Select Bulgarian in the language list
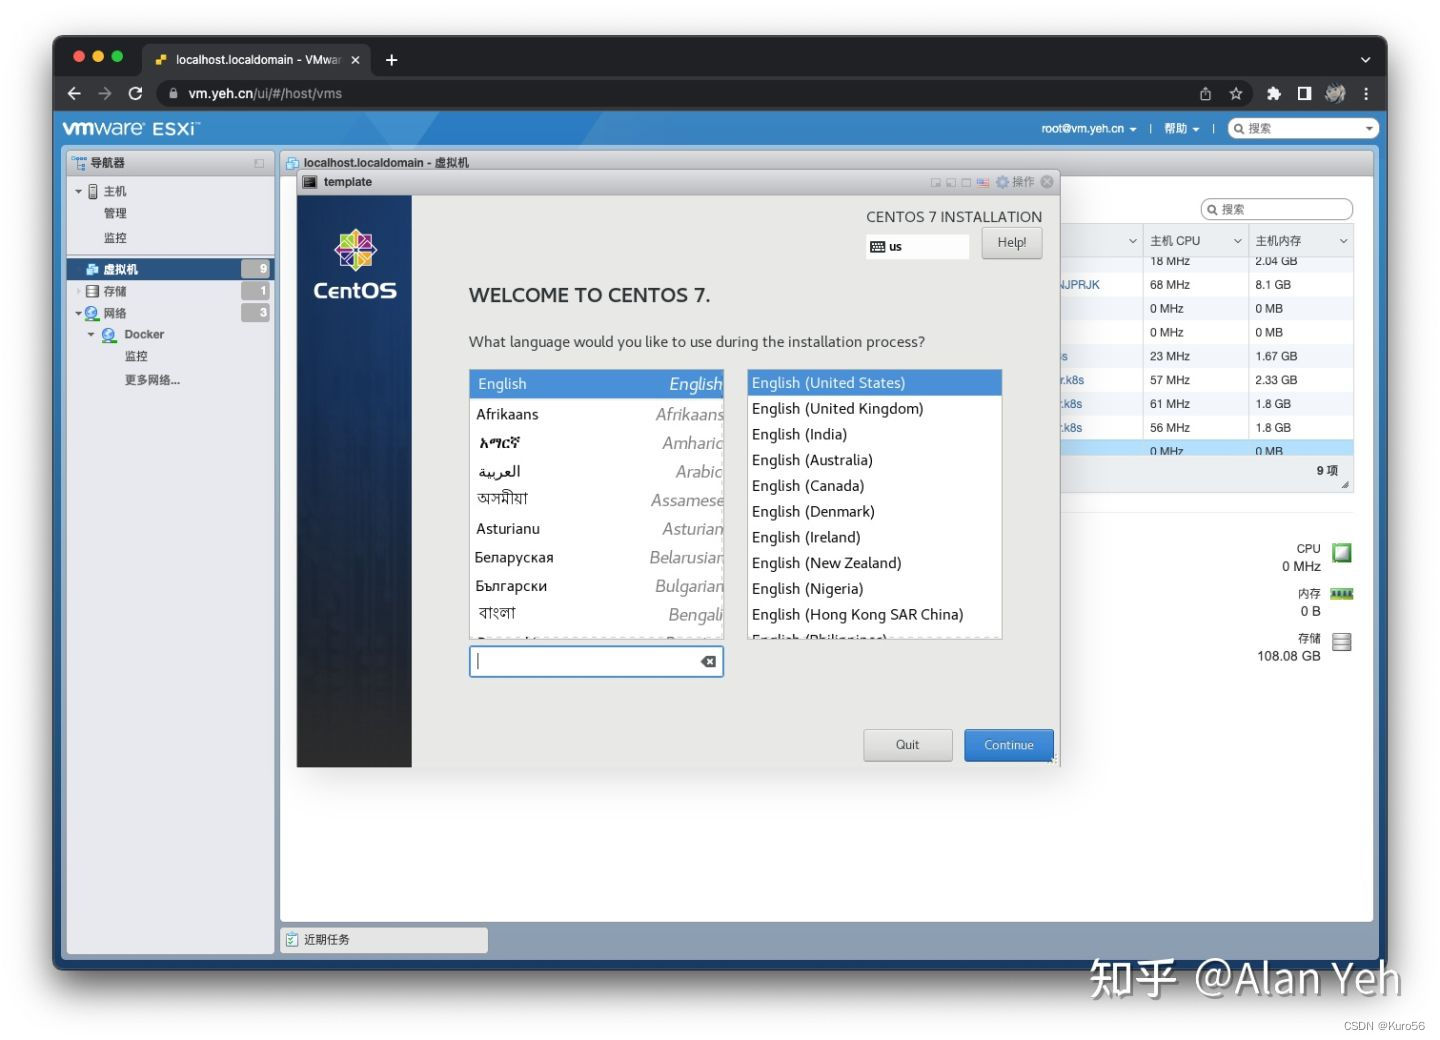The image size is (1440, 1040). (x=596, y=586)
